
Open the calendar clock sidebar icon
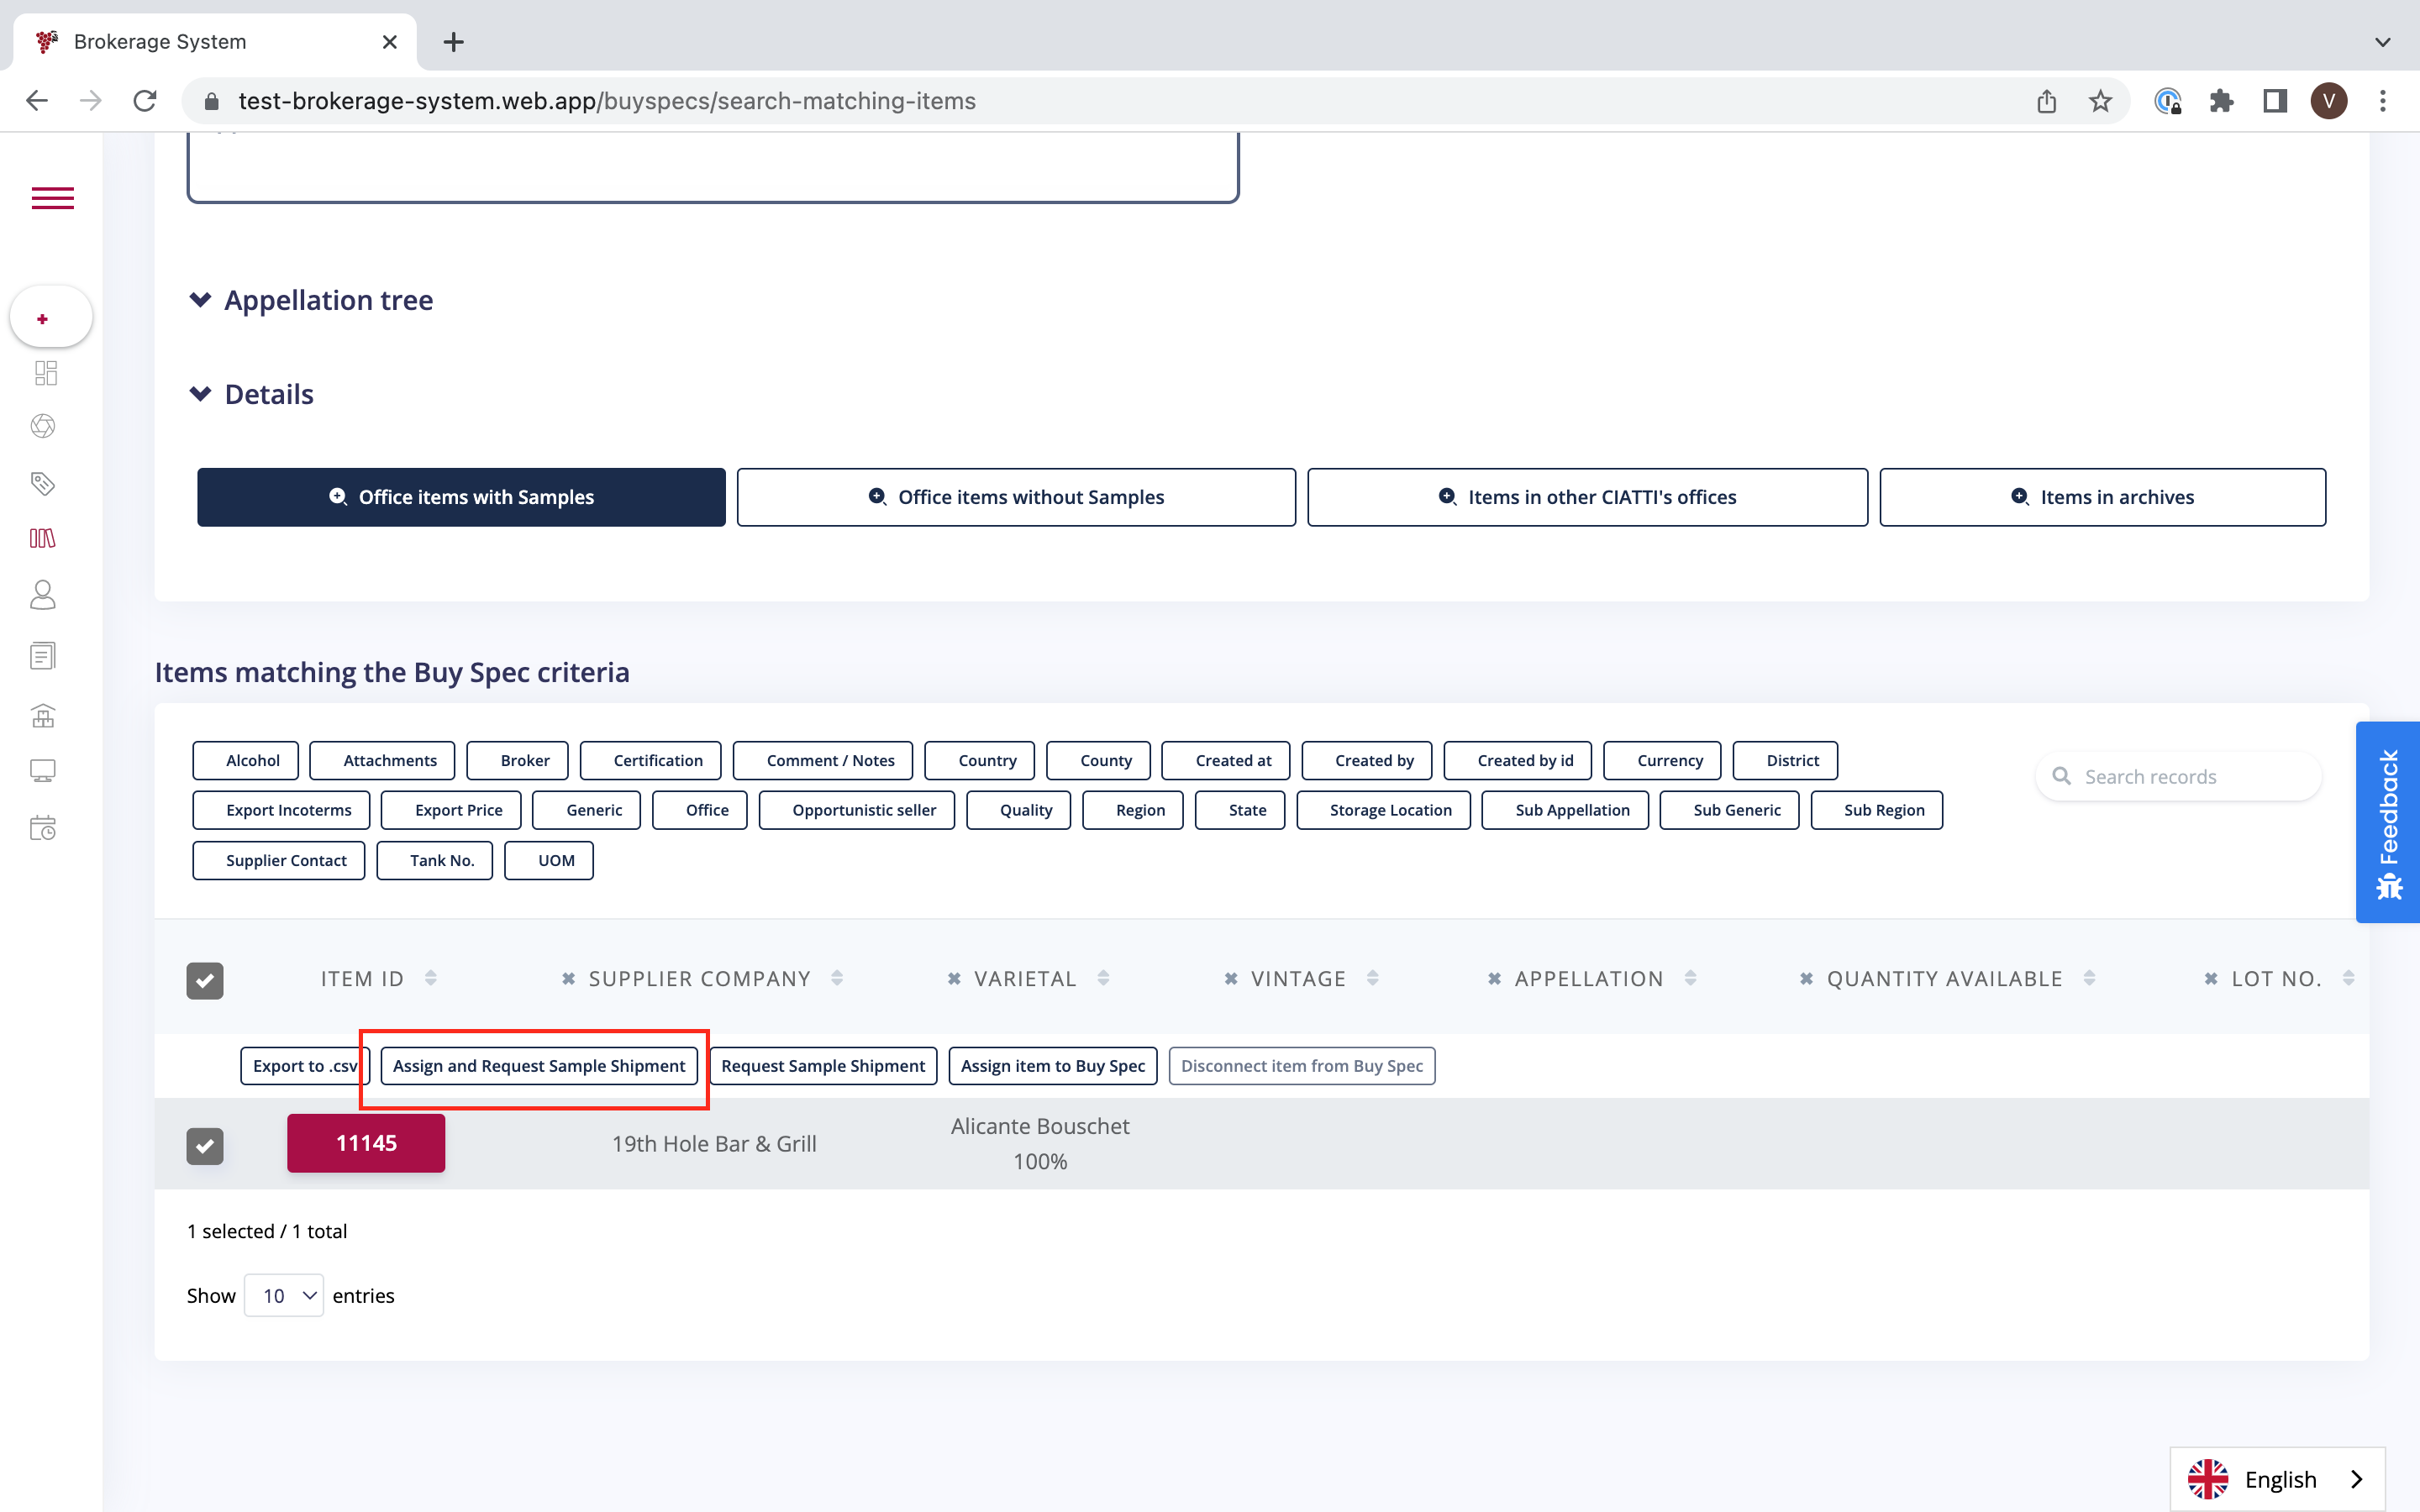coord(43,827)
